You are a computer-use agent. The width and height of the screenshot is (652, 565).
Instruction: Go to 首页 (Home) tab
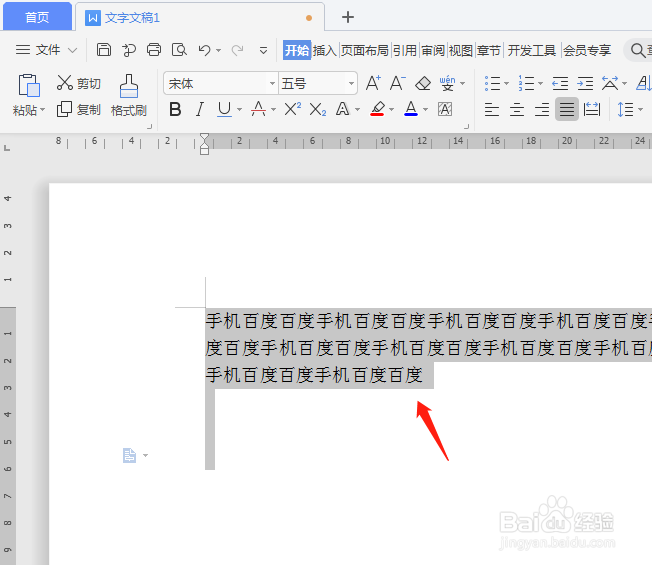click(x=37, y=17)
